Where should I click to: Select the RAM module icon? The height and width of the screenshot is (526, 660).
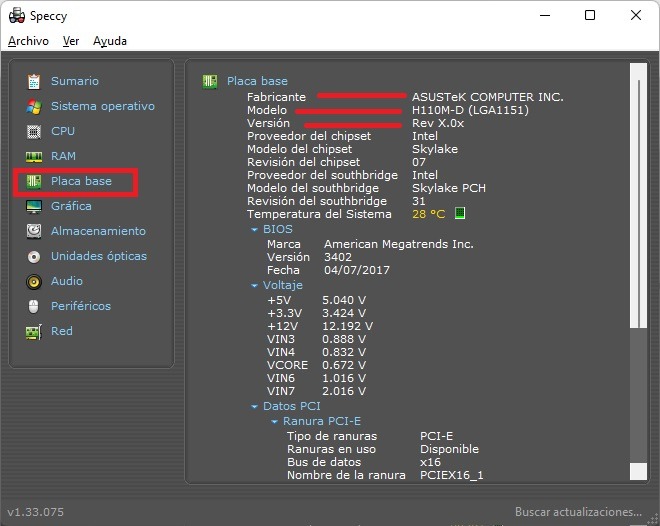click(x=34, y=157)
